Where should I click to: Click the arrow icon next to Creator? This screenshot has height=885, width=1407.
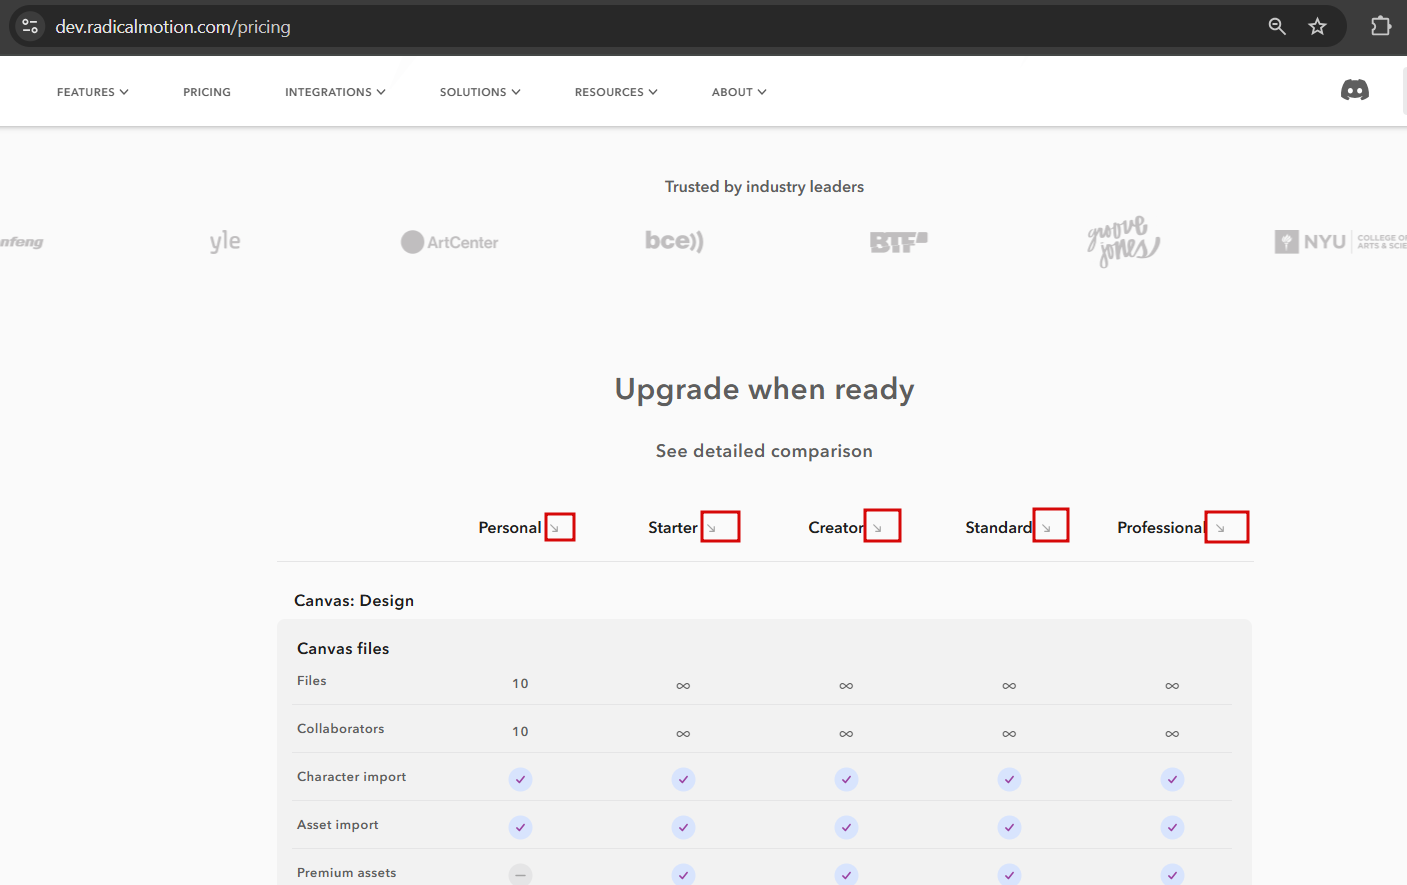(x=877, y=528)
